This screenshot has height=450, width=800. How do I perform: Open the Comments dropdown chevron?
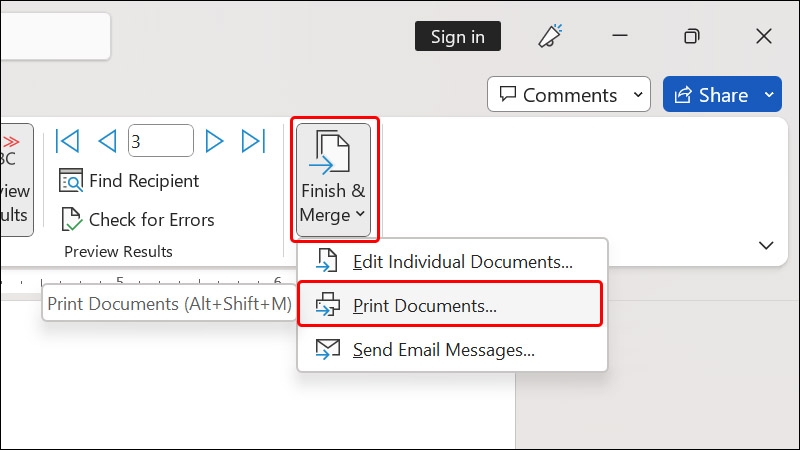[638, 94]
